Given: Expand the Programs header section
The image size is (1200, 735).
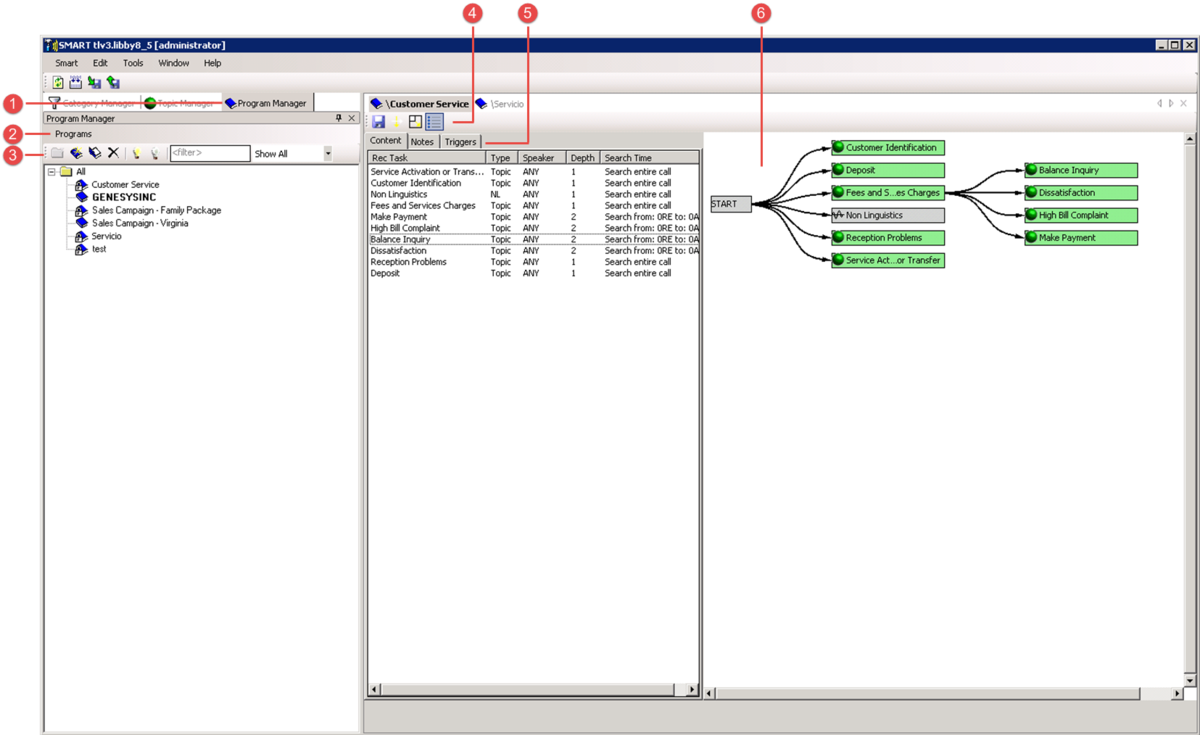Looking at the screenshot, I should 75,133.
